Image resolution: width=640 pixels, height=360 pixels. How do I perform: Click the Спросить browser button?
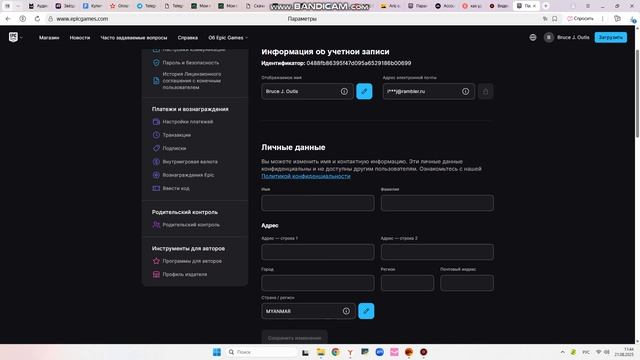(580, 19)
